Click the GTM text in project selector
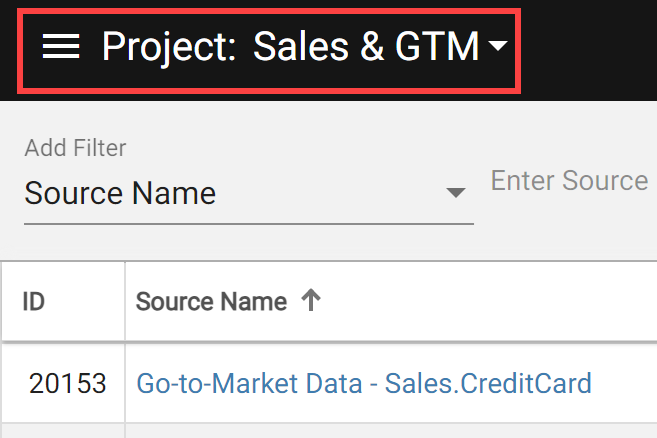Image resolution: width=657 pixels, height=438 pixels. tap(437, 46)
